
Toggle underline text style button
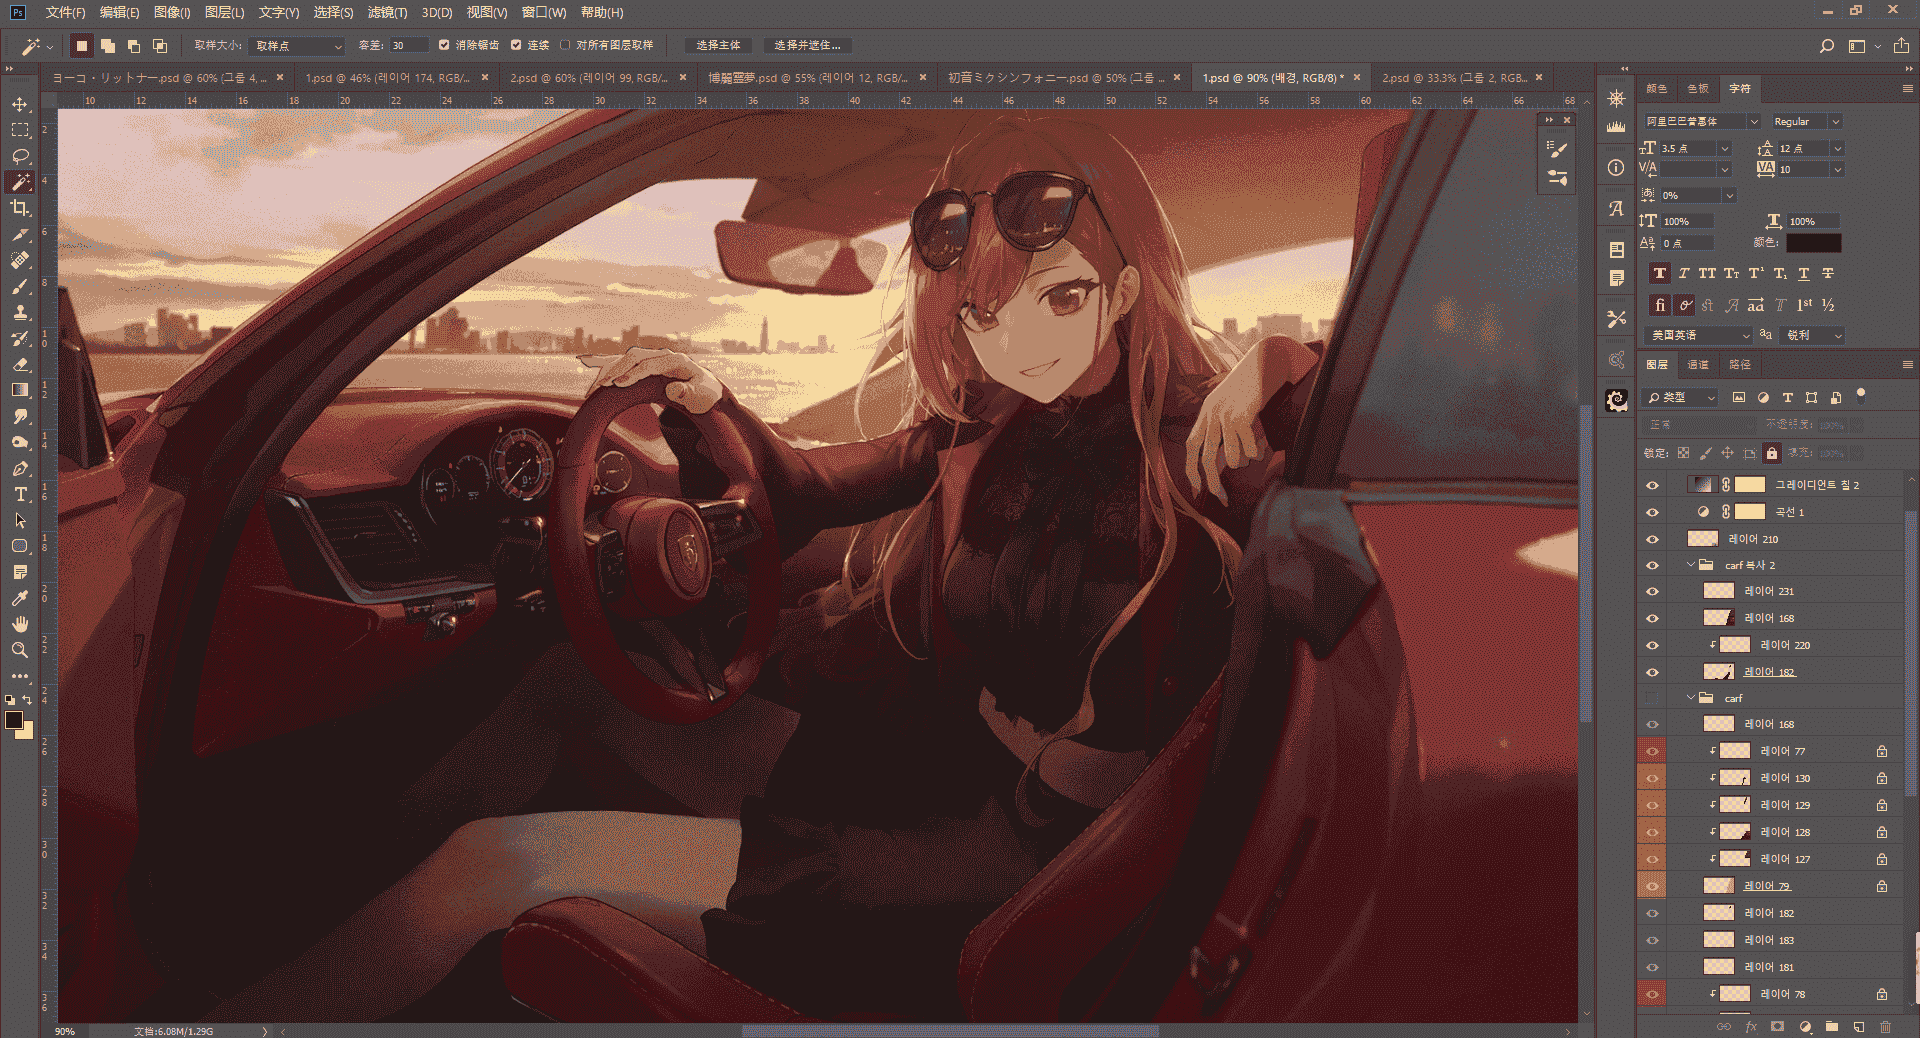(x=1804, y=273)
